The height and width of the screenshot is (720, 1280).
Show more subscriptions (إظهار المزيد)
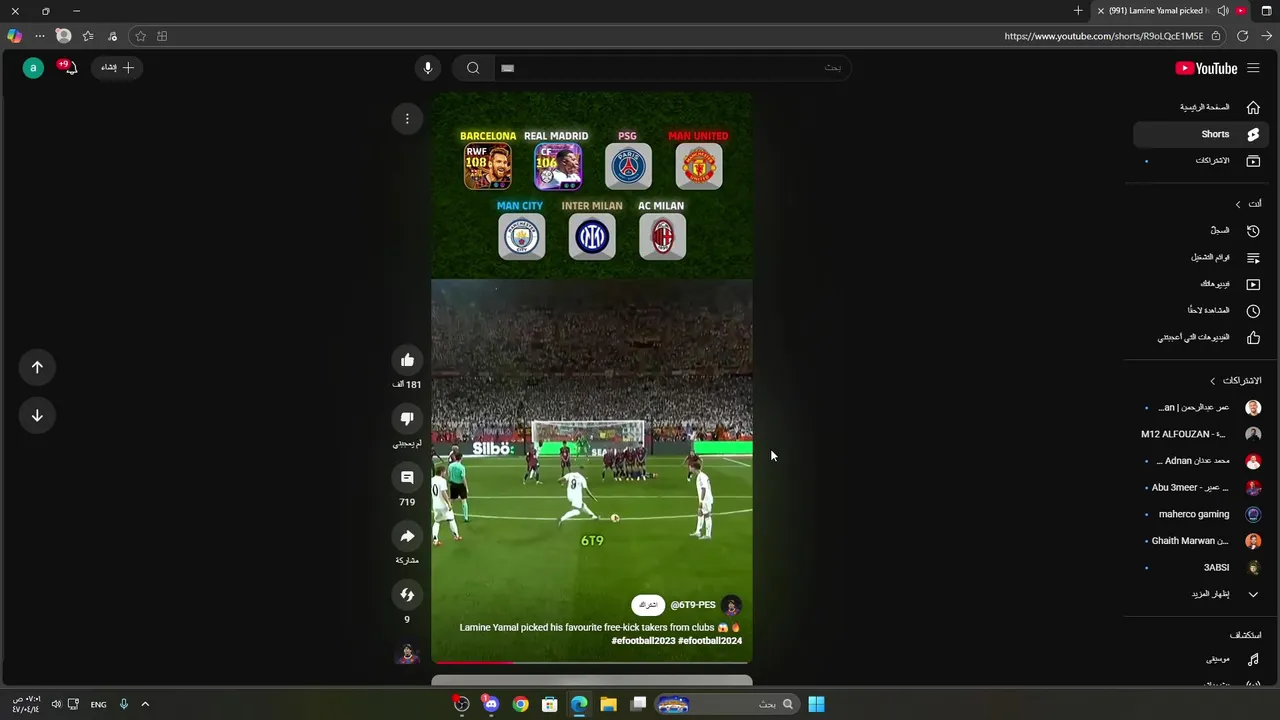pyautogui.click(x=1200, y=594)
